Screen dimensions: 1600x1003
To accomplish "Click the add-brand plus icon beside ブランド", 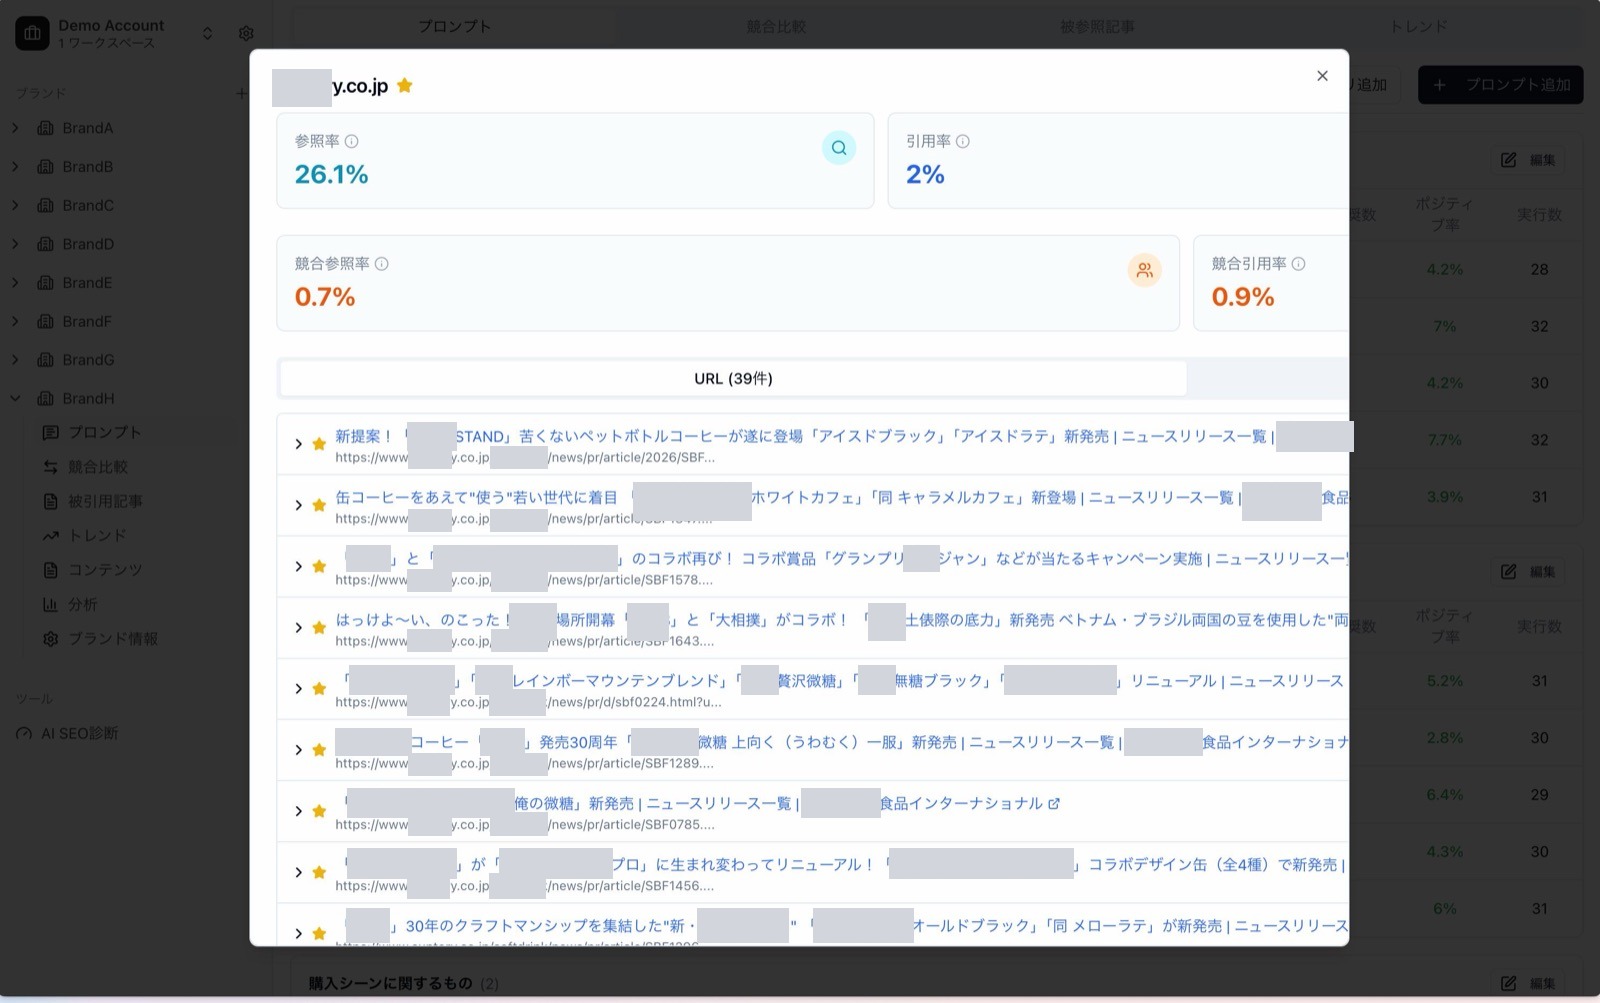I will pos(240,93).
